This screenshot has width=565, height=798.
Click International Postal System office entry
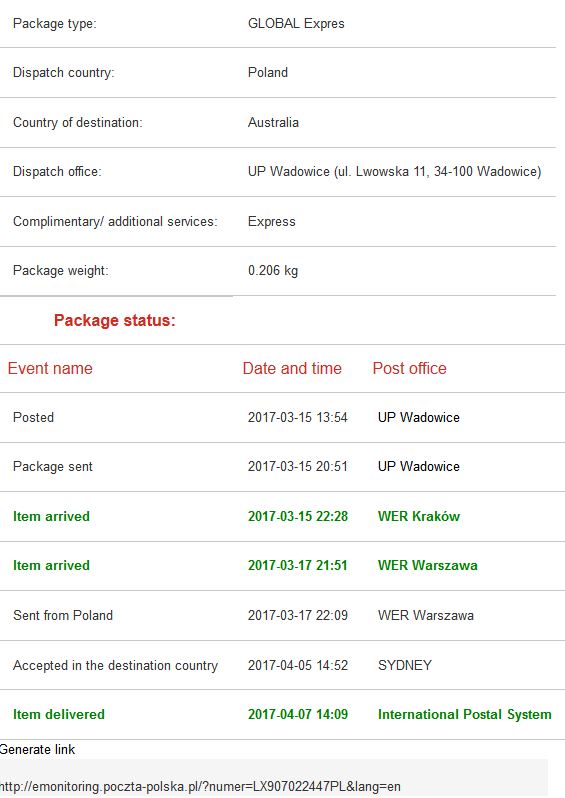(x=464, y=715)
